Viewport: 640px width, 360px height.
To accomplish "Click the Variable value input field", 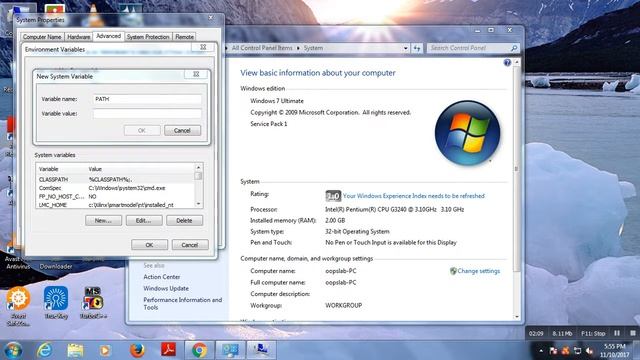I will click(x=147, y=113).
